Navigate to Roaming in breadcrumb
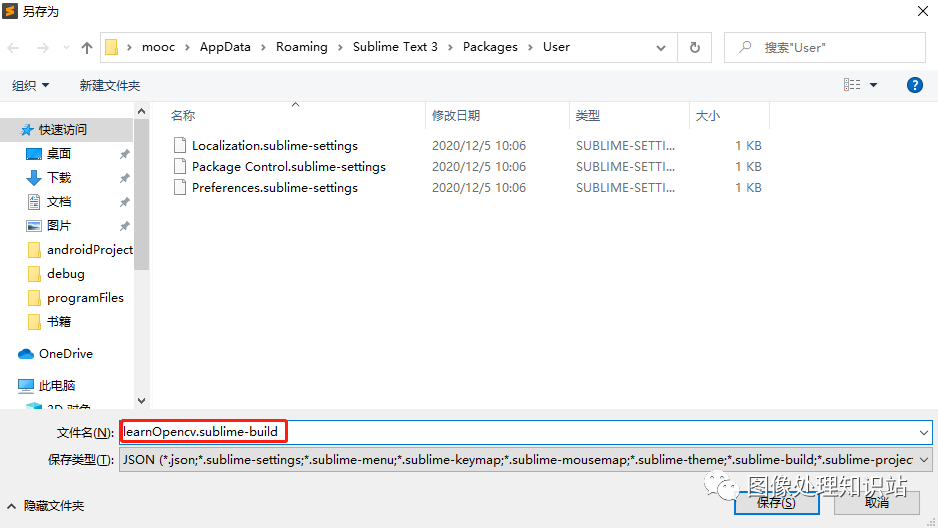The width and height of the screenshot is (938, 528). (x=302, y=47)
